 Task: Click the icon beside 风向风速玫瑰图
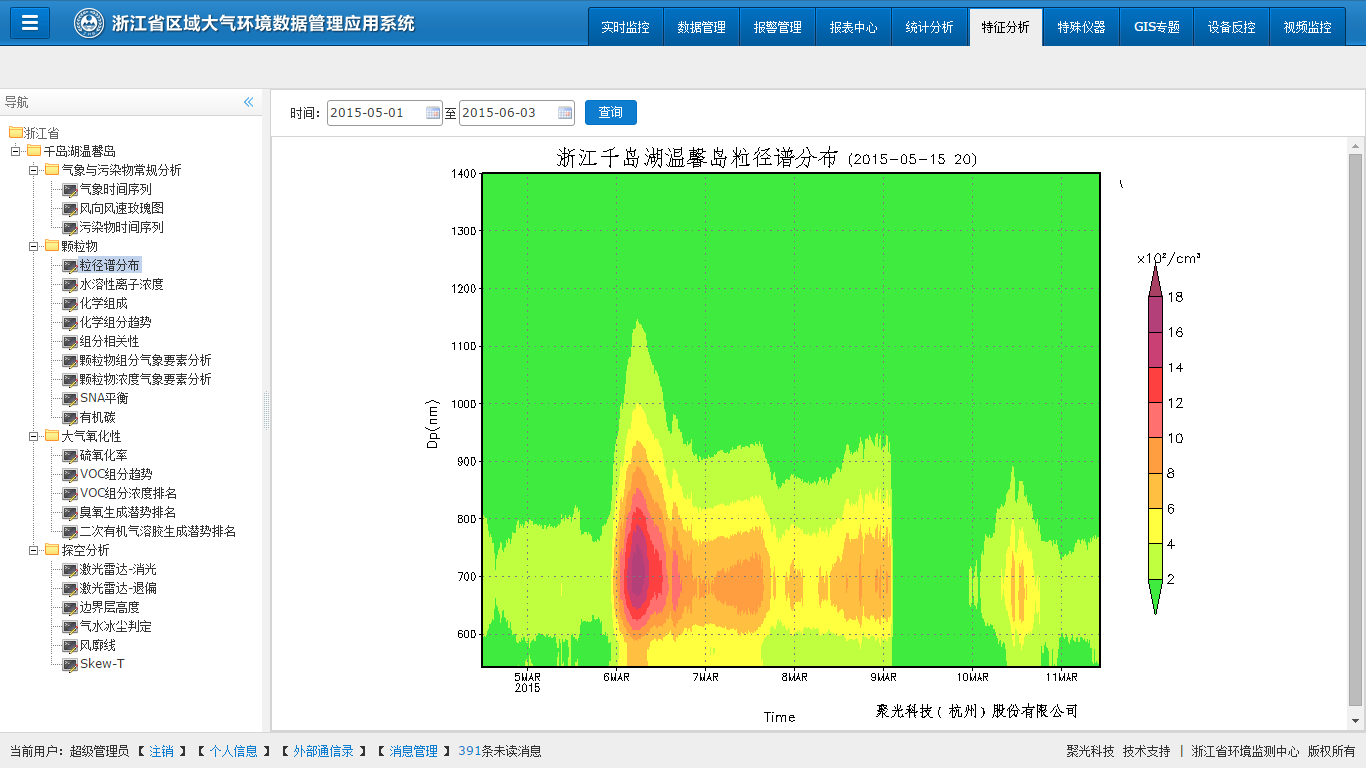coord(70,209)
